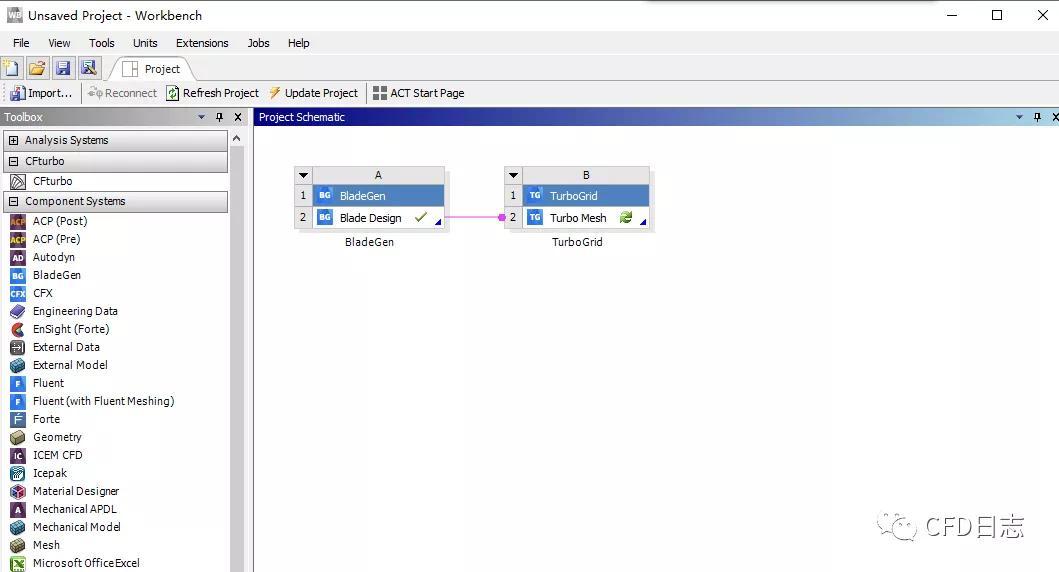Select the Geometry component icon

tap(18, 437)
